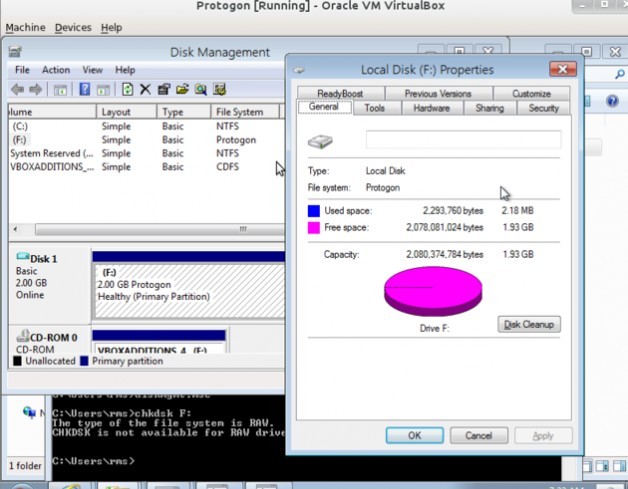The image size is (628, 489).
Task: Open the File menu in Disk Management
Action: 22,70
